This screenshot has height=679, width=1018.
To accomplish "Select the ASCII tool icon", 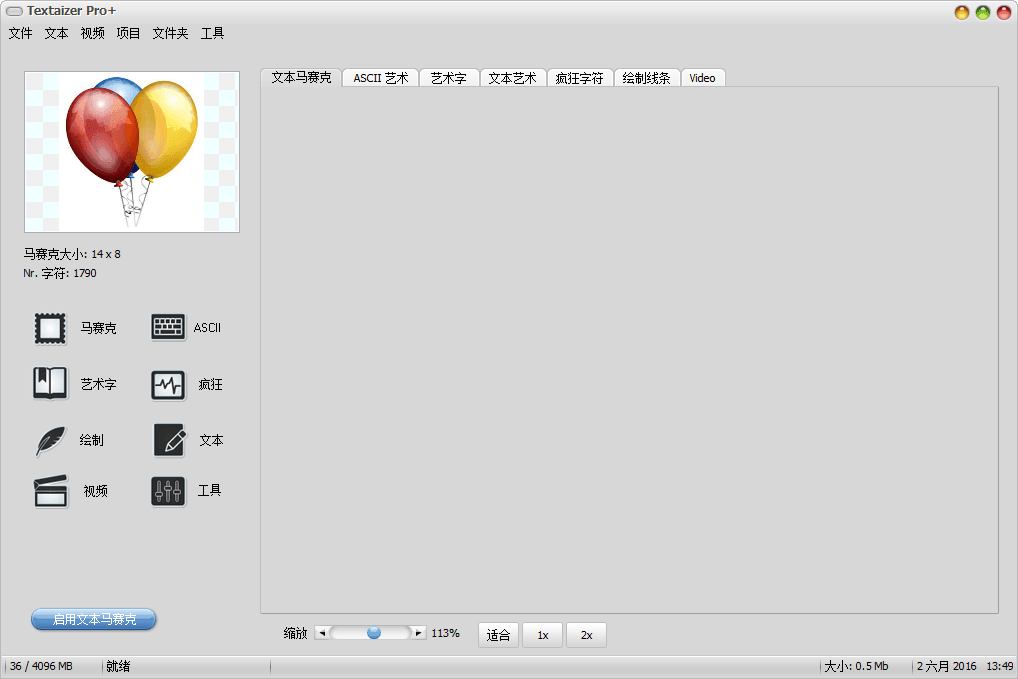I will coord(168,327).
